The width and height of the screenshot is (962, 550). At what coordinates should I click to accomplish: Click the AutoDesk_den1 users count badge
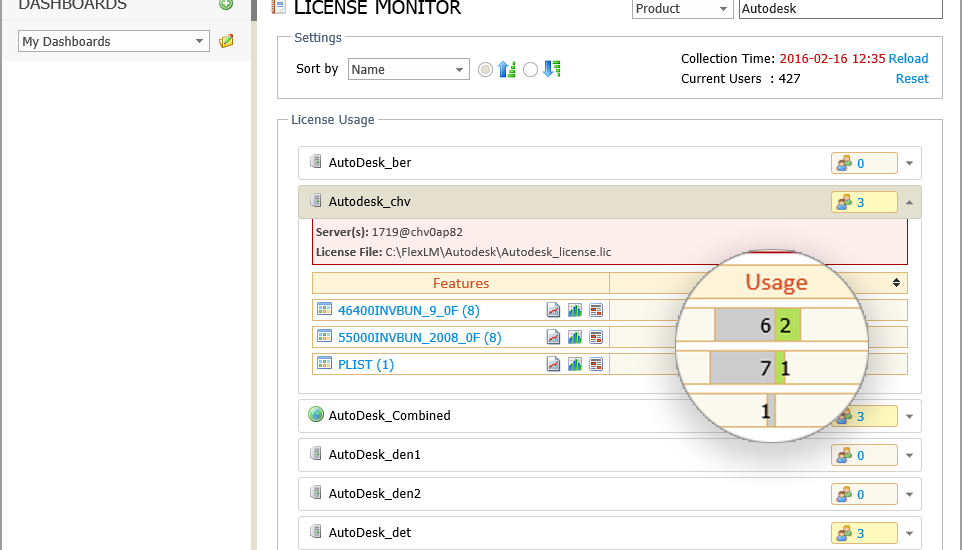tap(864, 455)
